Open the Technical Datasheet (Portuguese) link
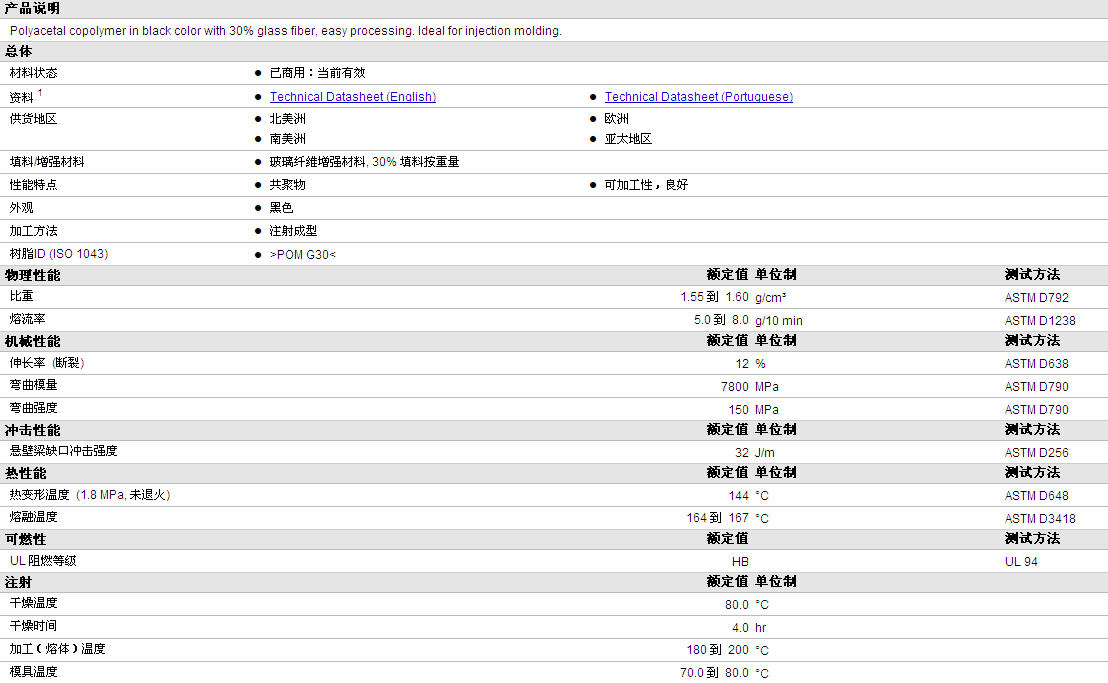 pos(698,97)
